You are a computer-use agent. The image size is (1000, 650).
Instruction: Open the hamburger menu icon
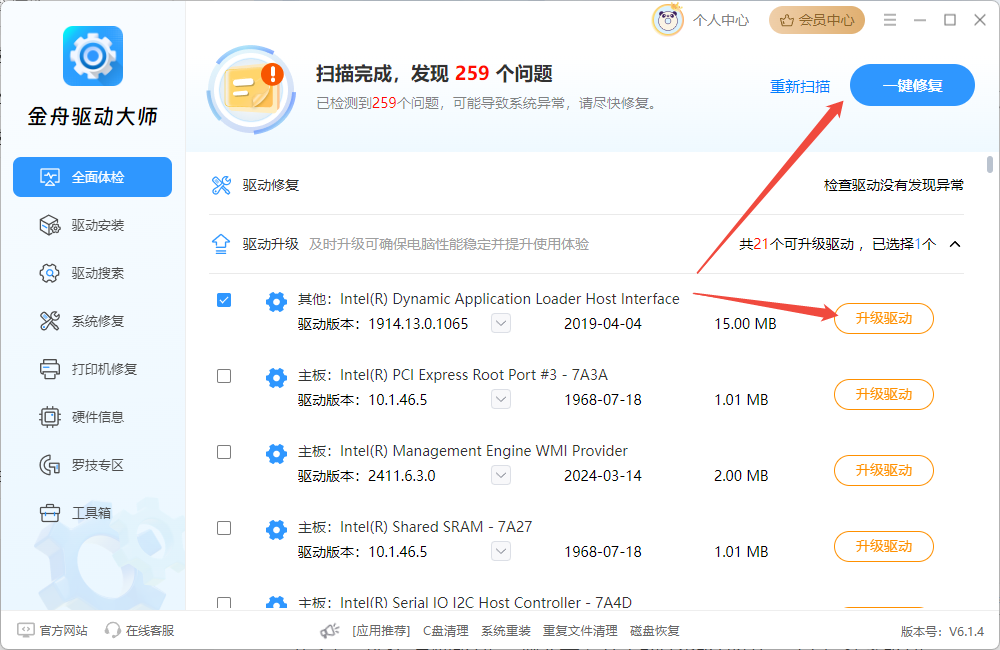pos(890,20)
